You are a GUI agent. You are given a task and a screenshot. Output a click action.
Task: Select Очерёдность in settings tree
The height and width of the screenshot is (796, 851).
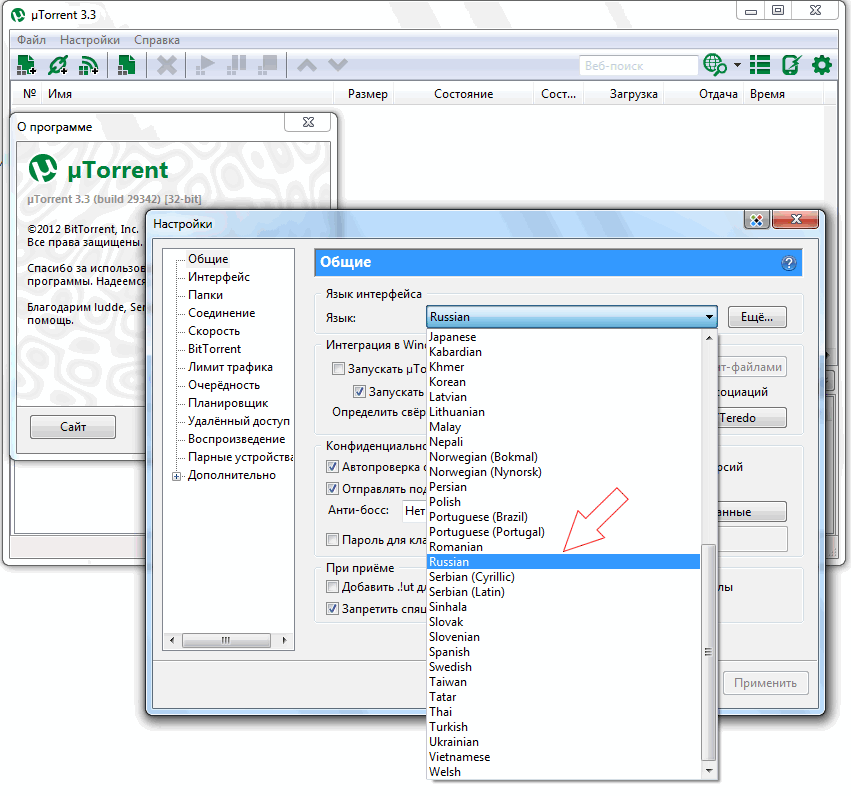coord(224,385)
